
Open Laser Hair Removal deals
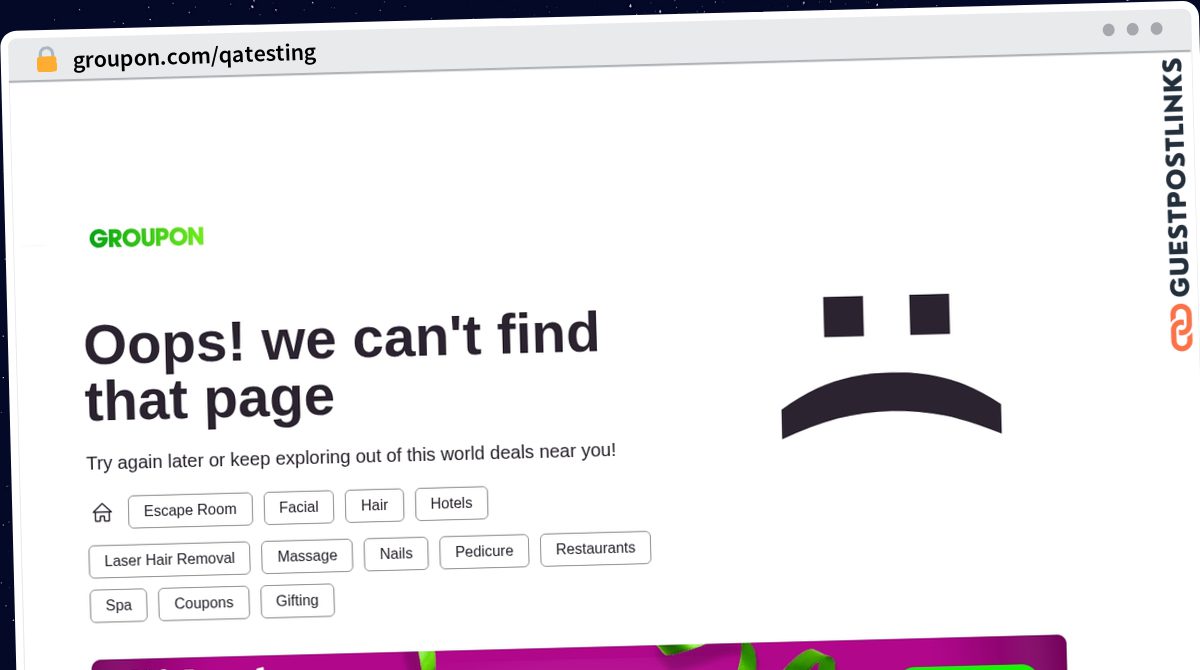coord(169,559)
